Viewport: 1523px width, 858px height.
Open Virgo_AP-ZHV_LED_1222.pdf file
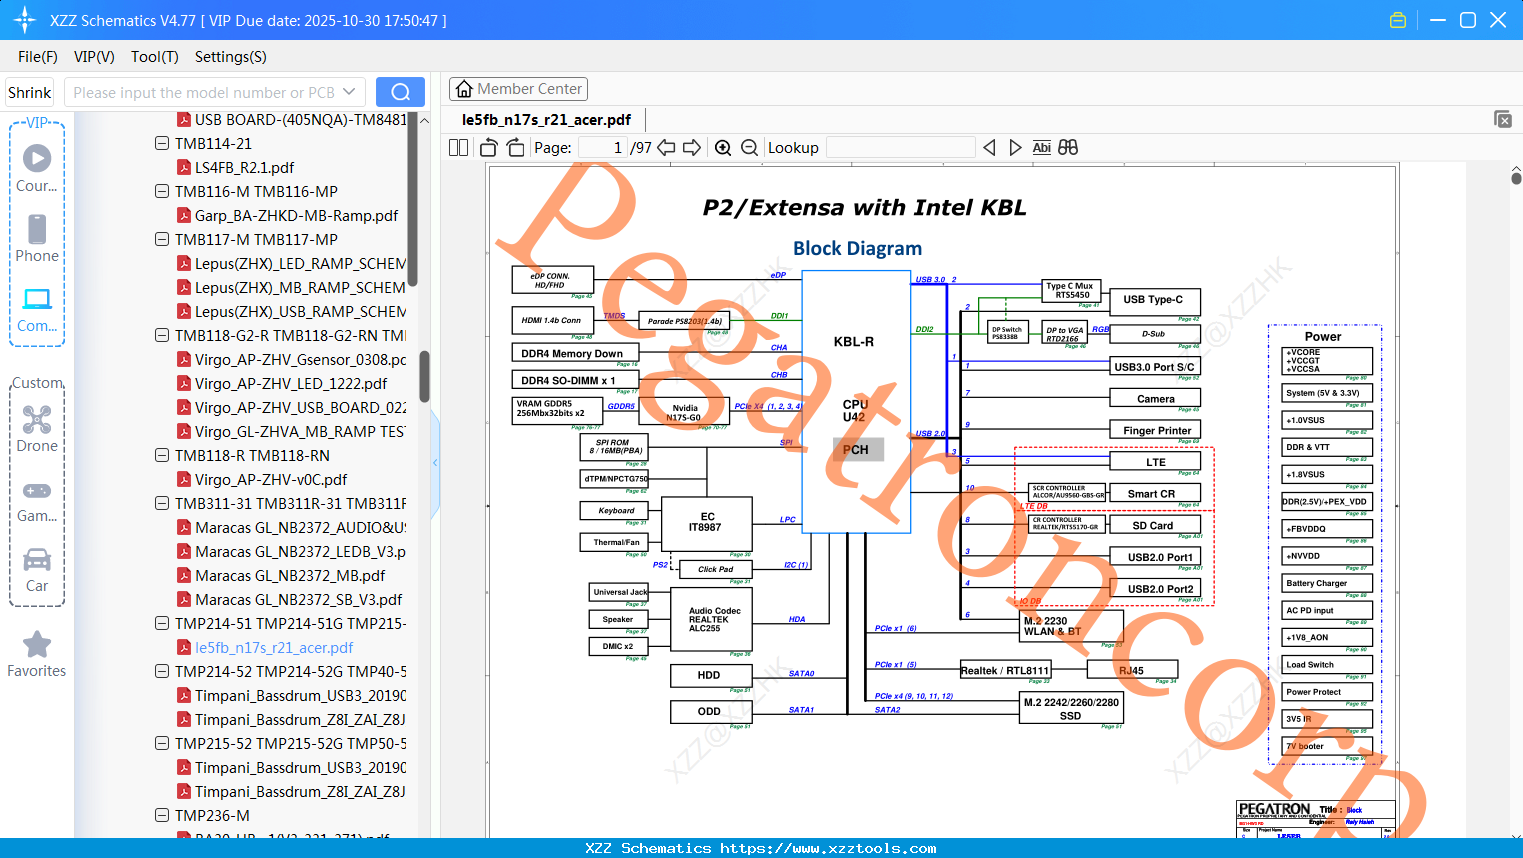[291, 384]
